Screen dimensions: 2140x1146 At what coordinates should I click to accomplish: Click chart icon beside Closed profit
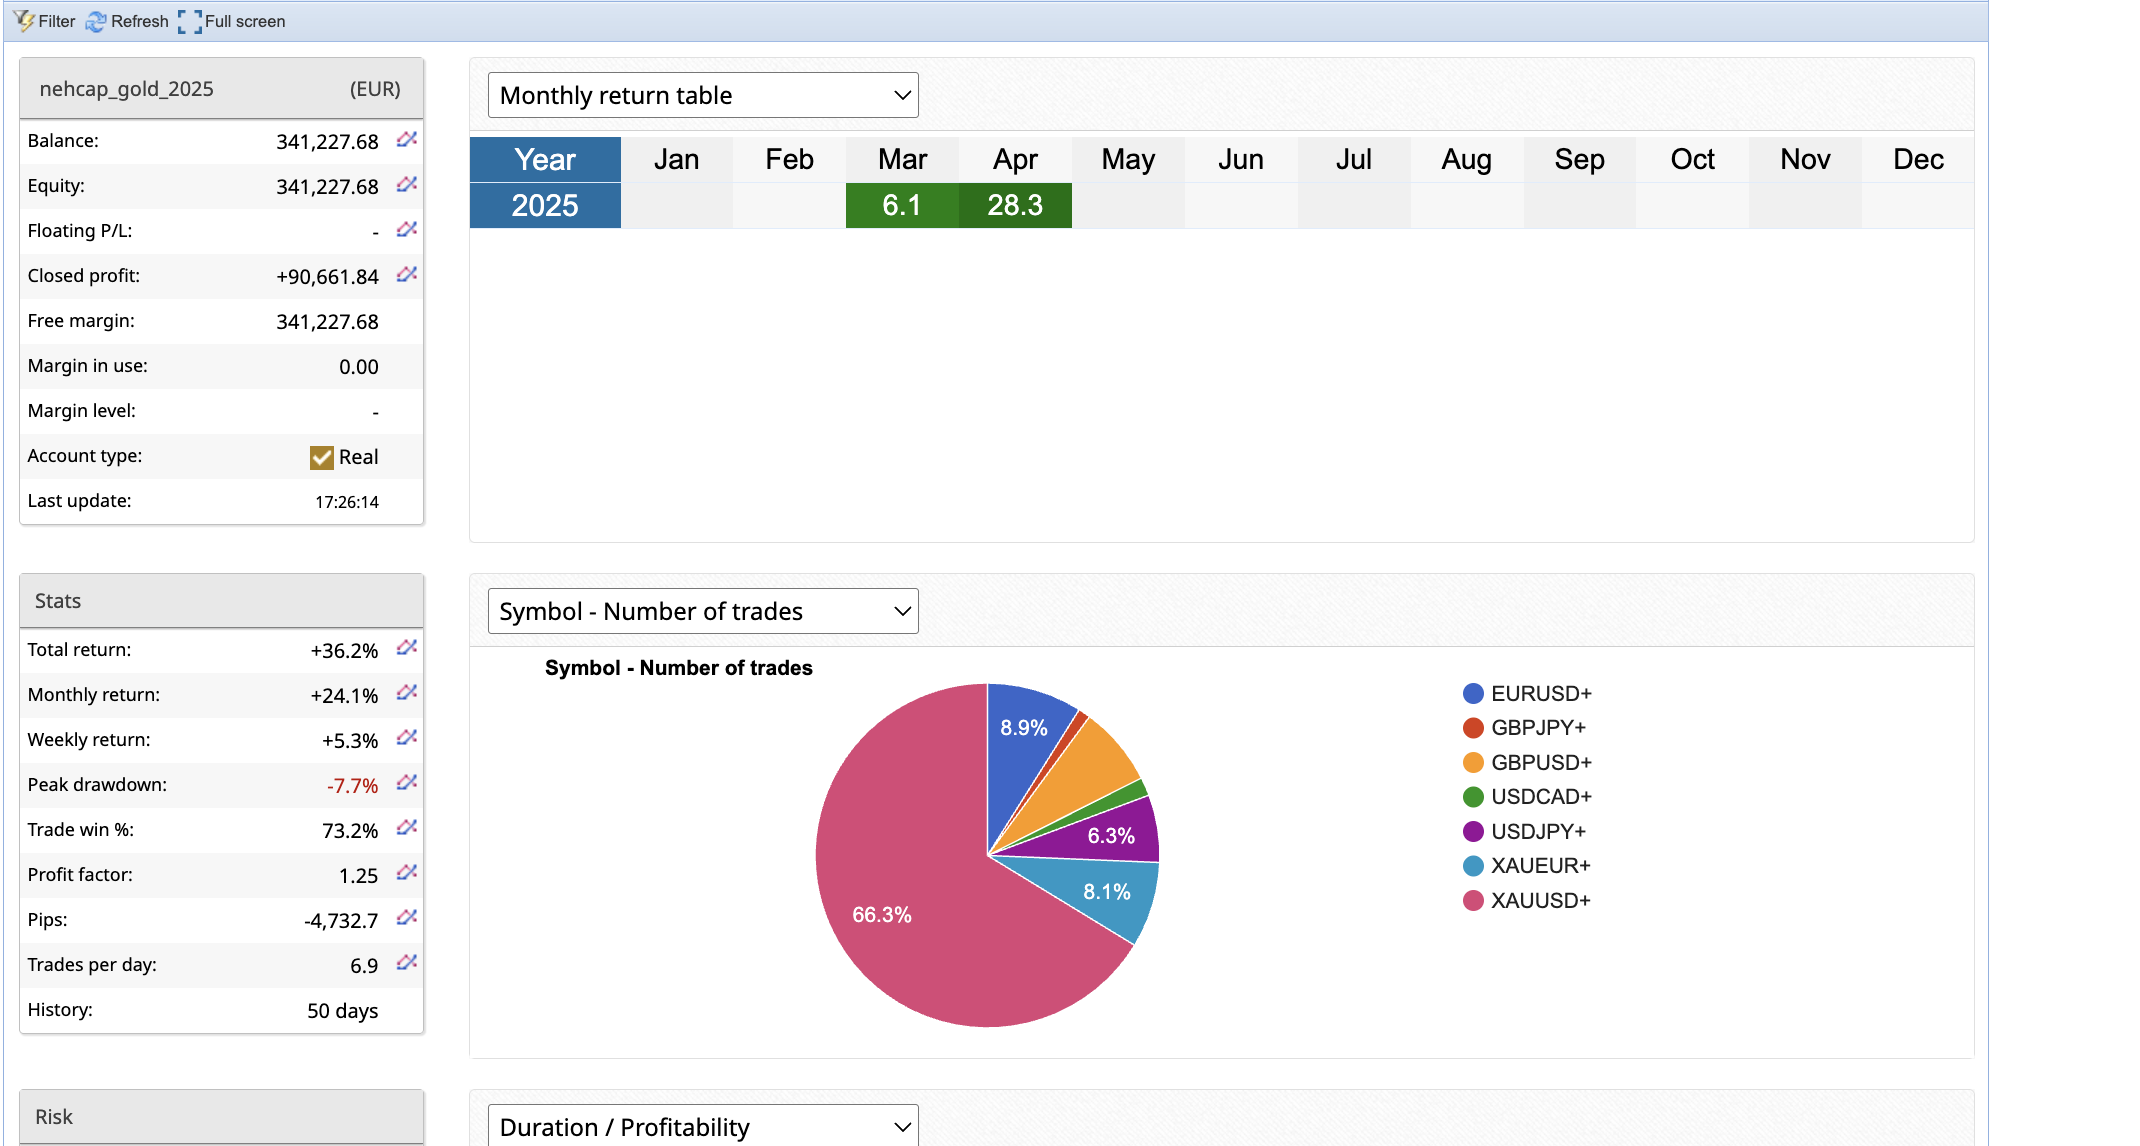click(x=406, y=275)
